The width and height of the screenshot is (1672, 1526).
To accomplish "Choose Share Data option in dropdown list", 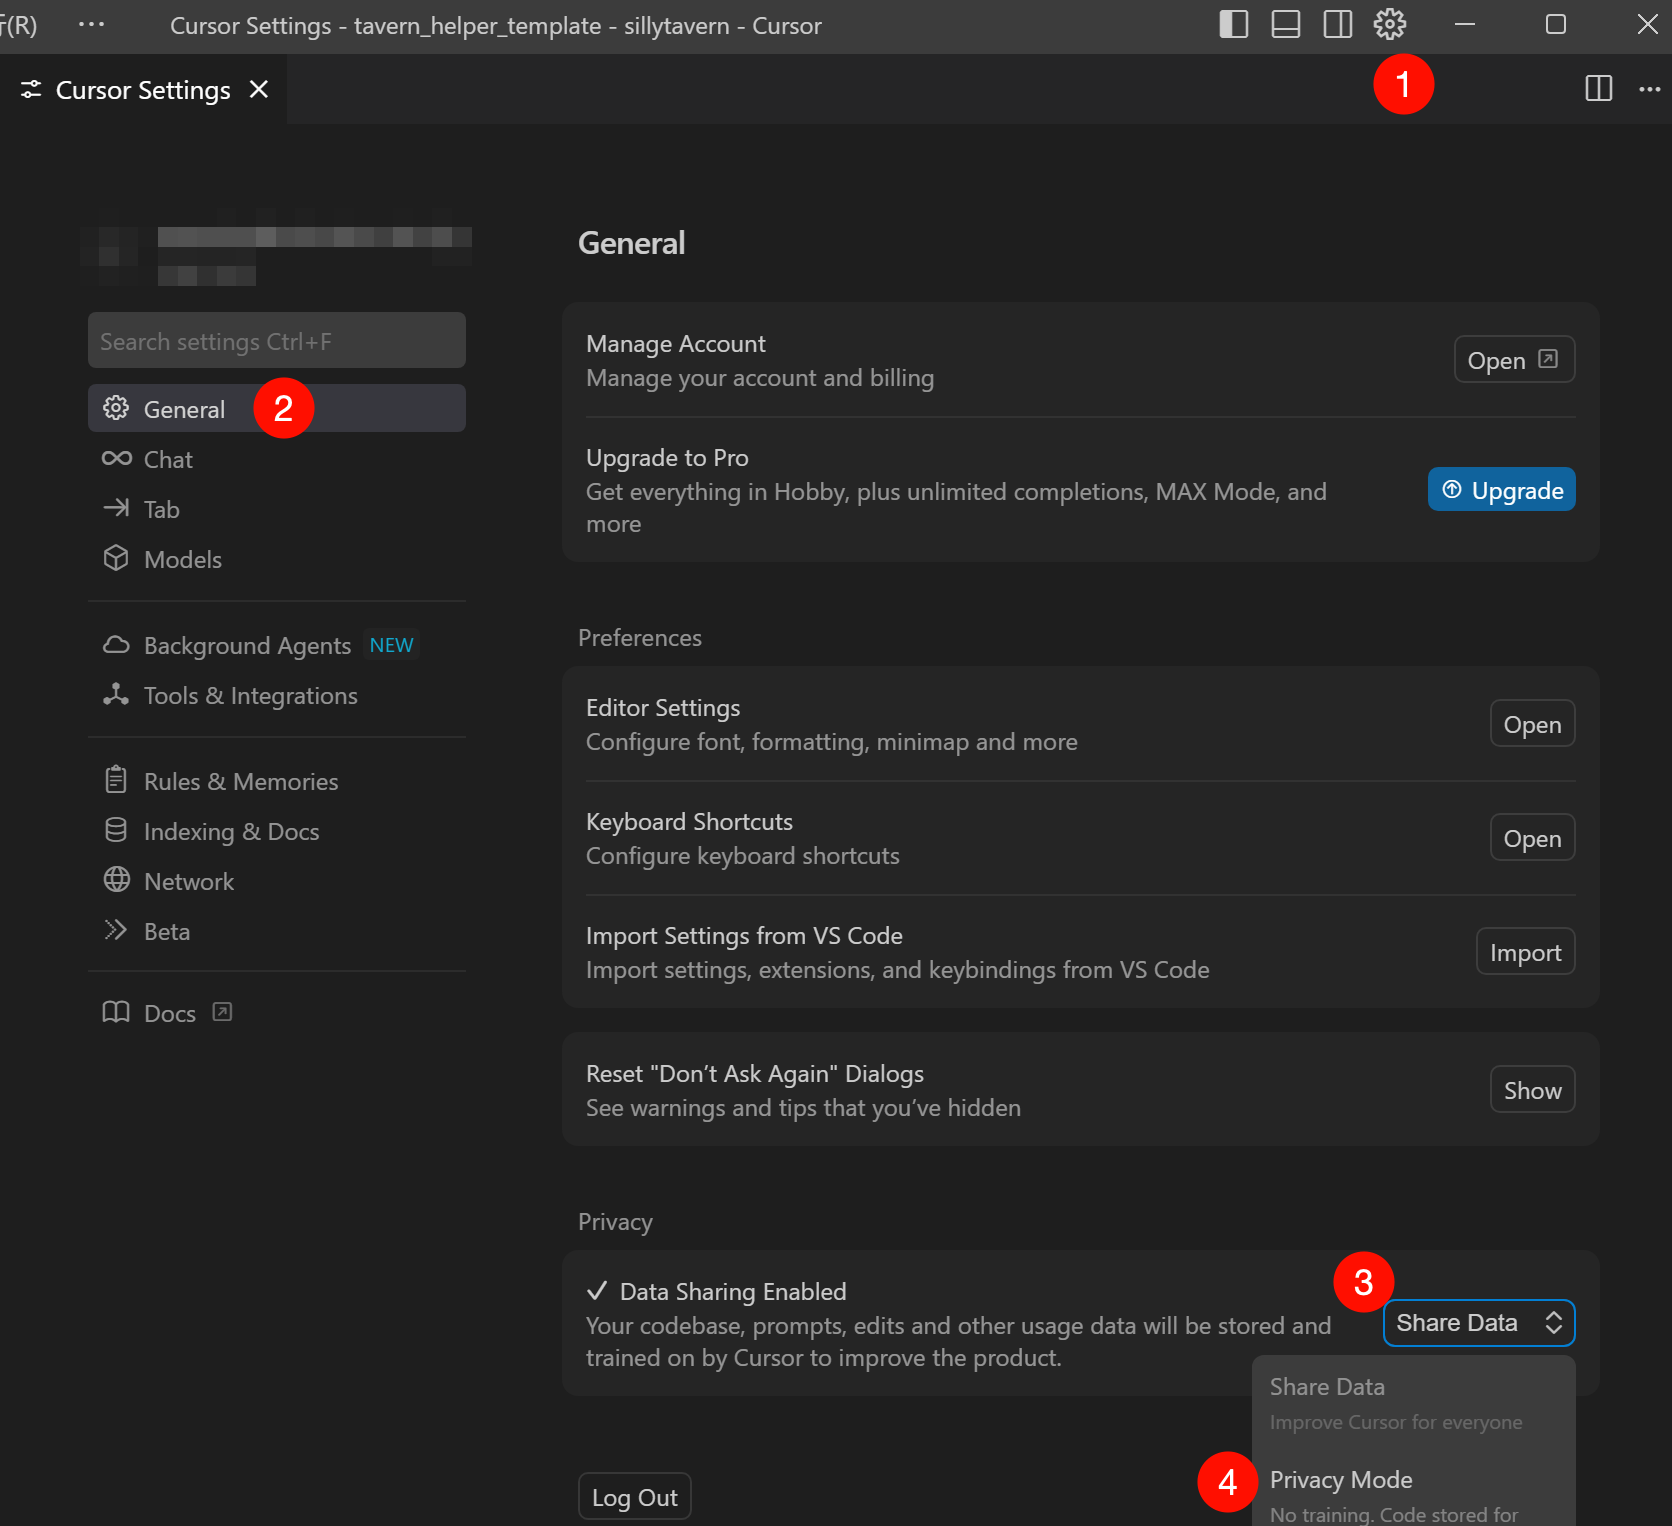I will [x=1413, y=1403].
